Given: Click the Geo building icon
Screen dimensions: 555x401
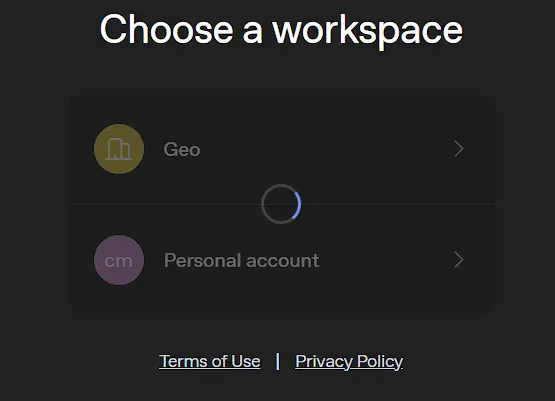Looking at the screenshot, I should pos(119,149).
